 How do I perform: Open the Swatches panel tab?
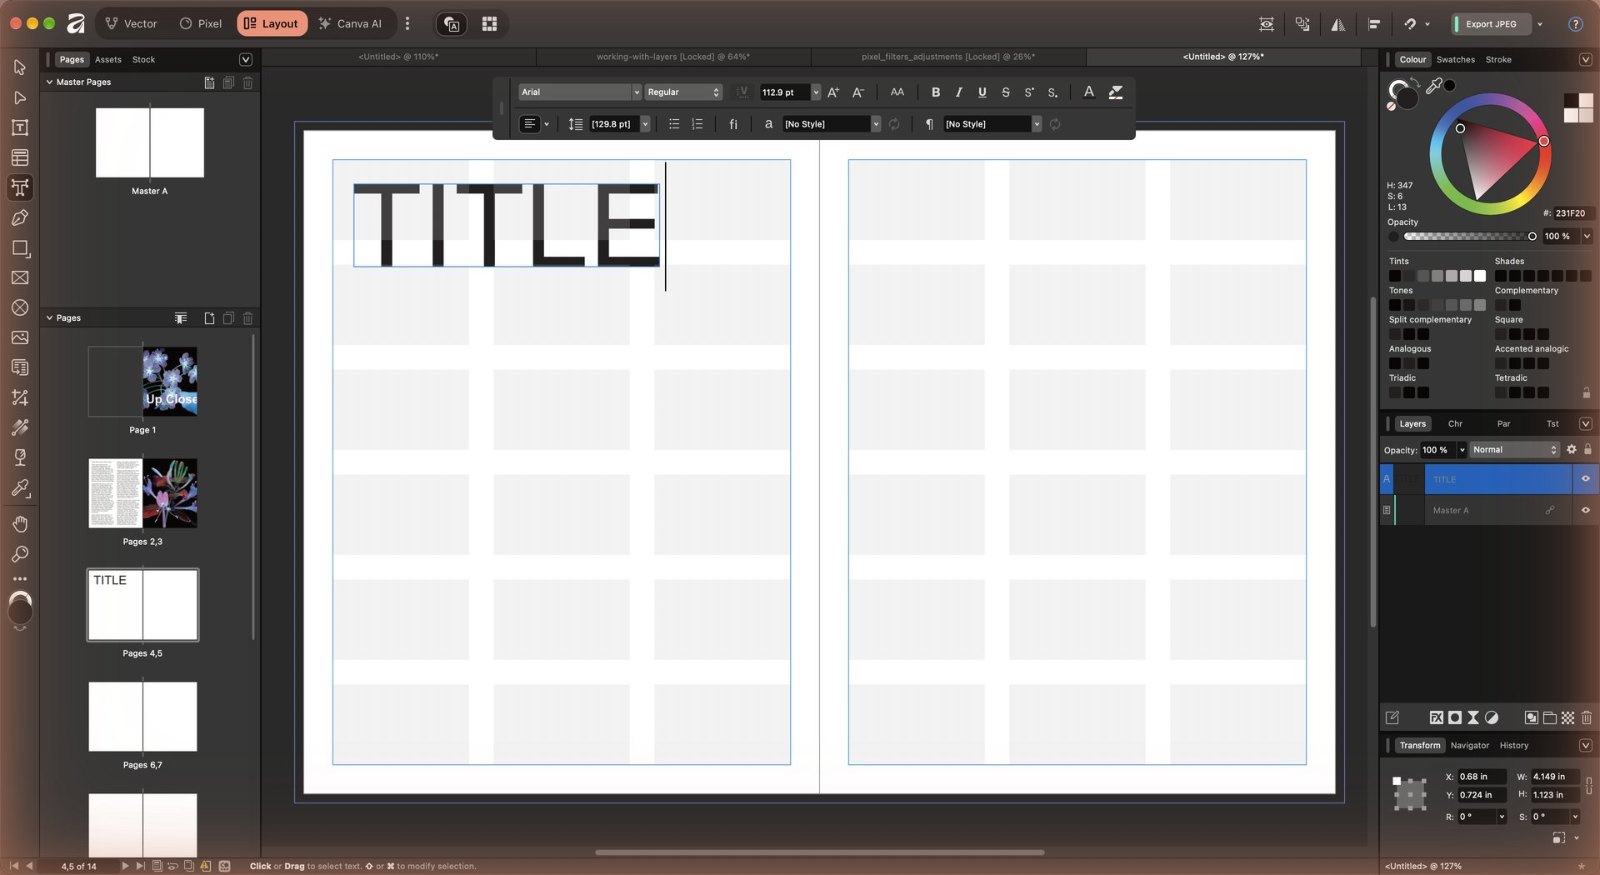[x=1455, y=60]
